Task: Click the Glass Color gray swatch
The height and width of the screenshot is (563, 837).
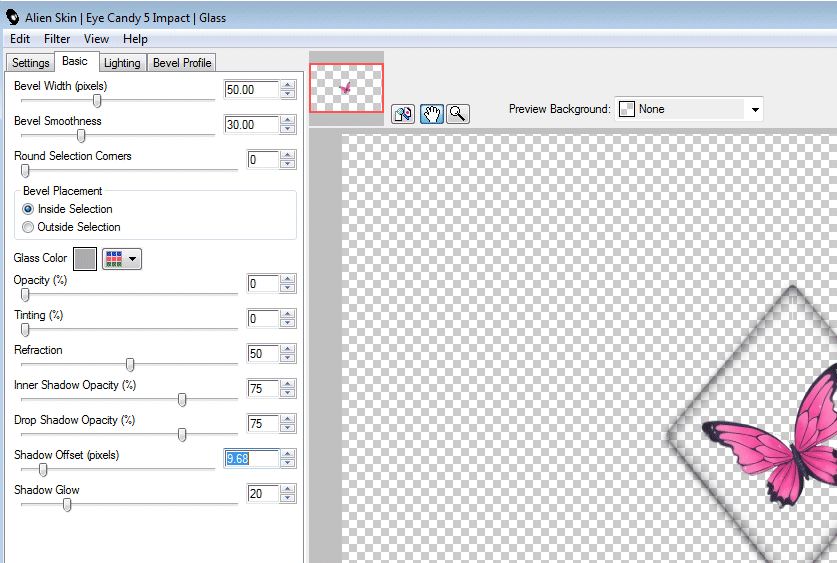Action: pos(85,259)
